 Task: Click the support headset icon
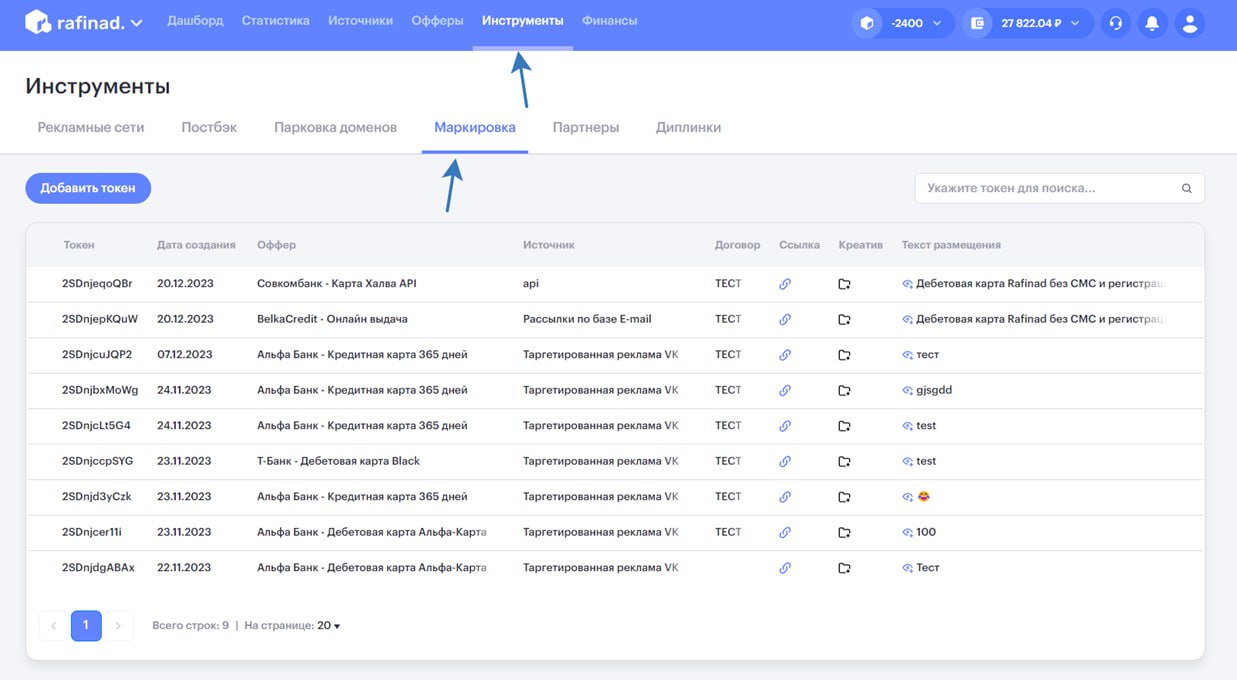click(x=1116, y=23)
